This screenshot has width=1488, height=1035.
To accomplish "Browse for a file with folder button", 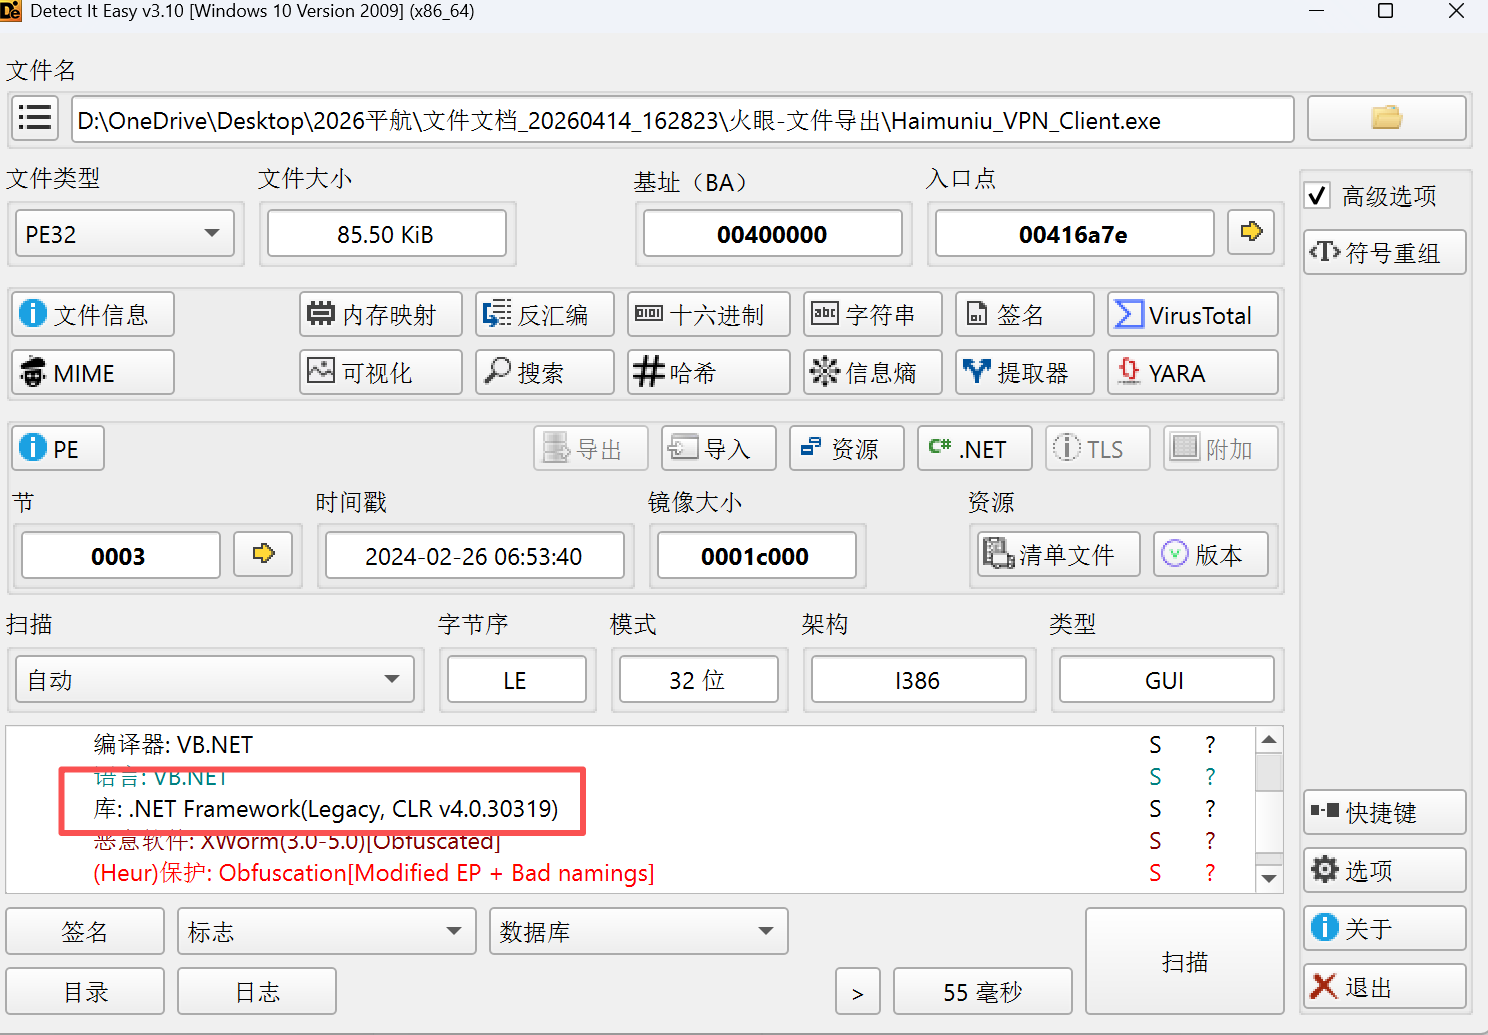I will [x=1386, y=119].
